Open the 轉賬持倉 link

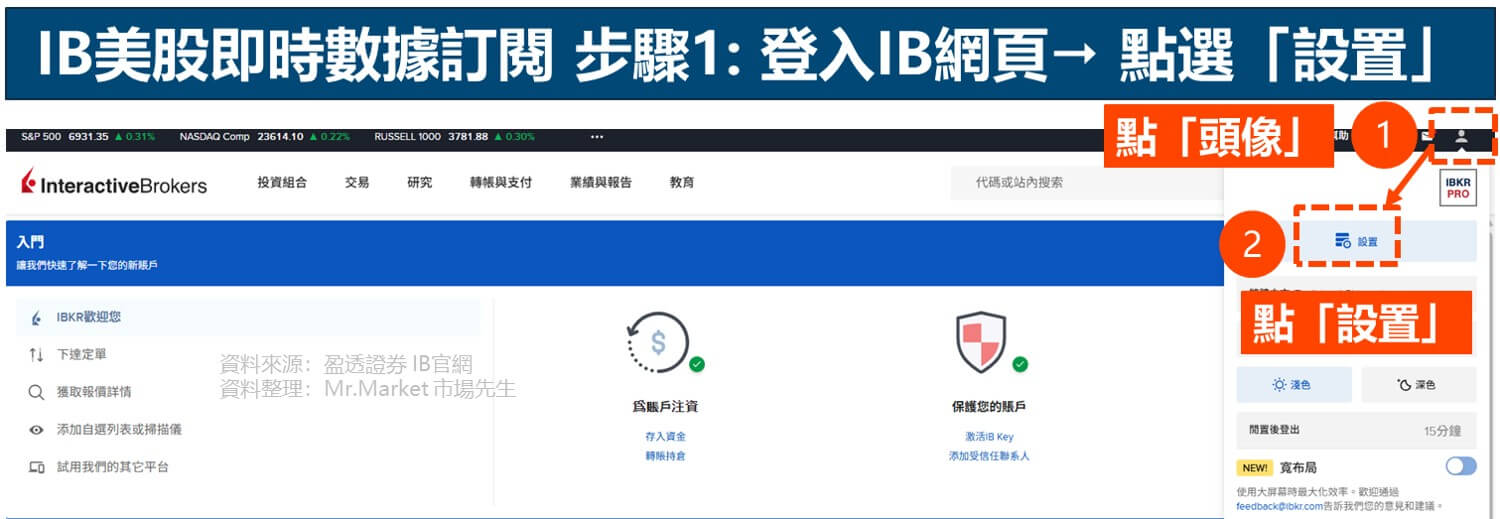click(x=666, y=456)
